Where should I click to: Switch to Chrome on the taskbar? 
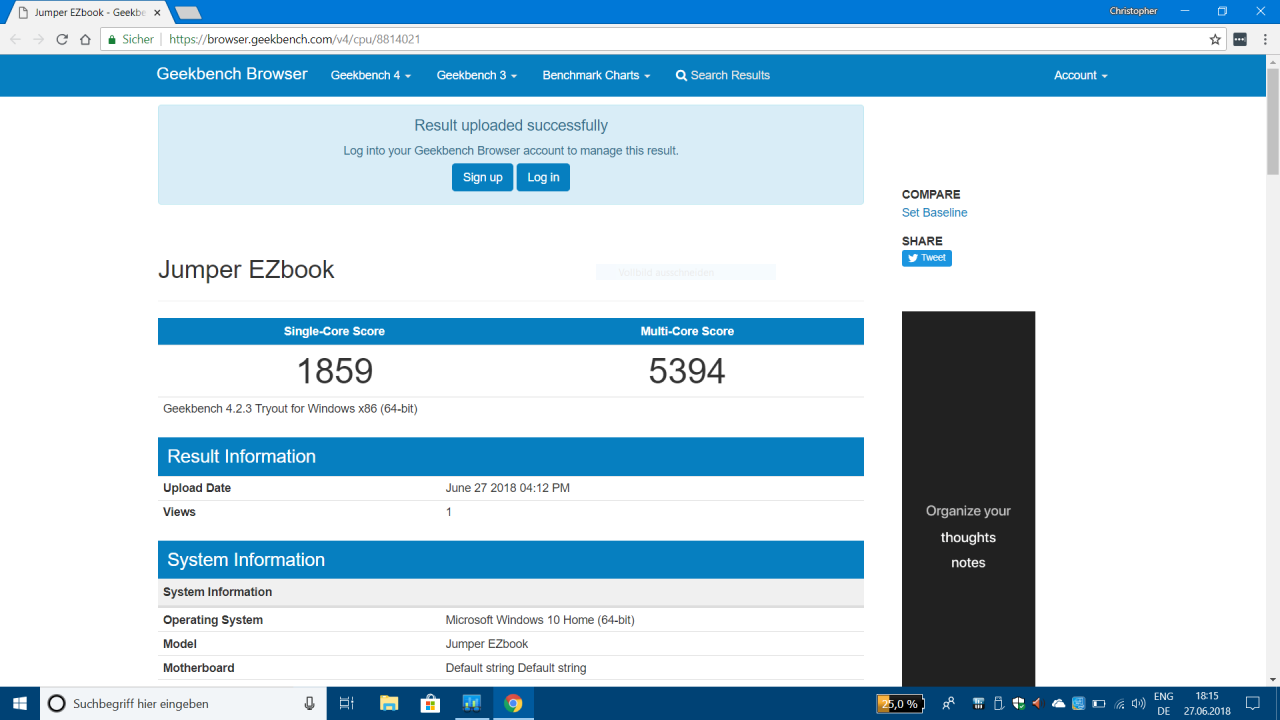513,703
